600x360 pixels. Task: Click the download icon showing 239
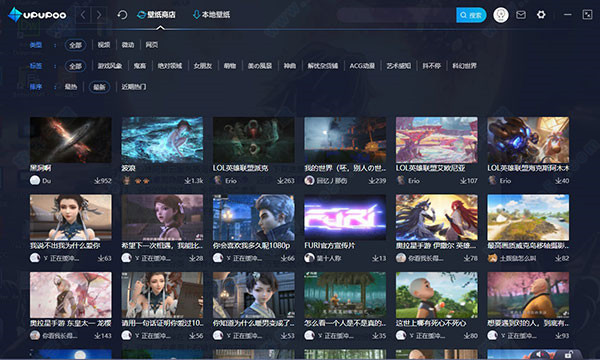[372, 181]
